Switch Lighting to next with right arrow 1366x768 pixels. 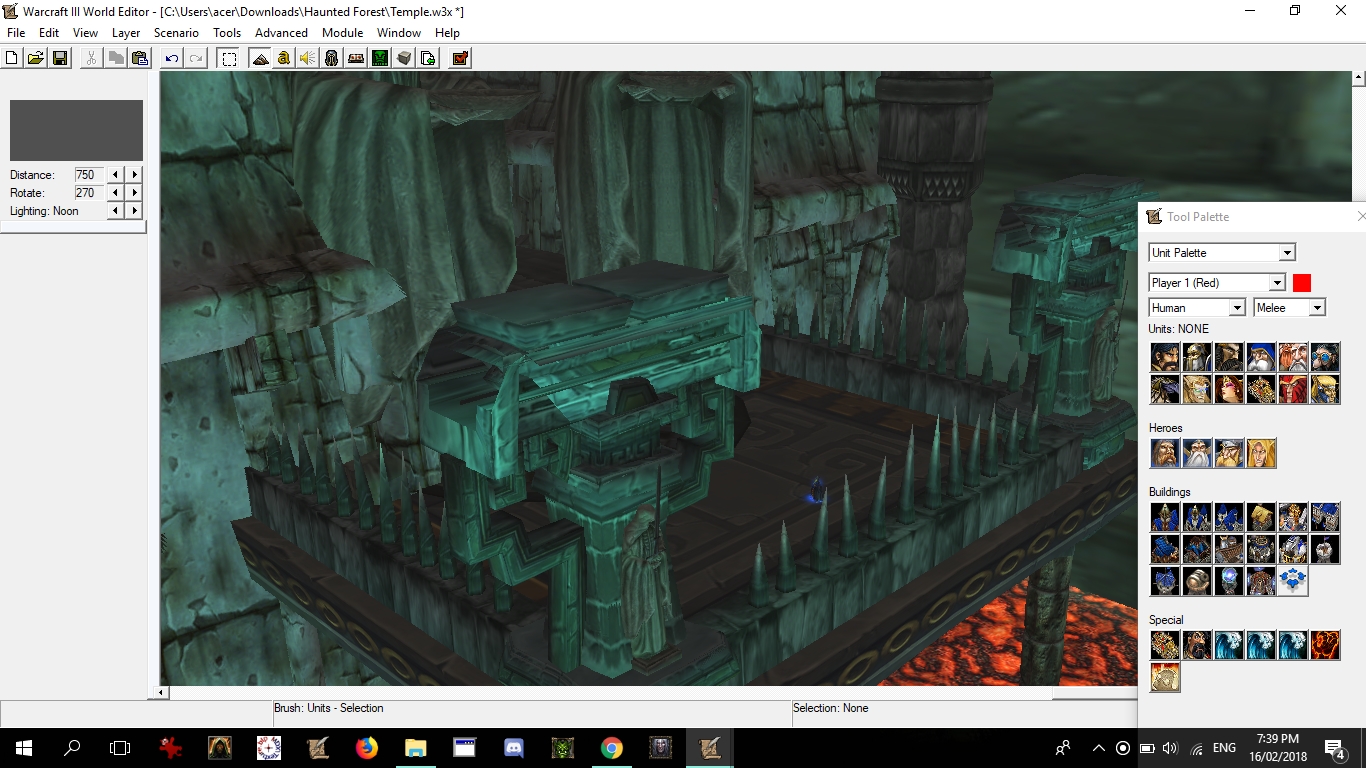coord(134,211)
